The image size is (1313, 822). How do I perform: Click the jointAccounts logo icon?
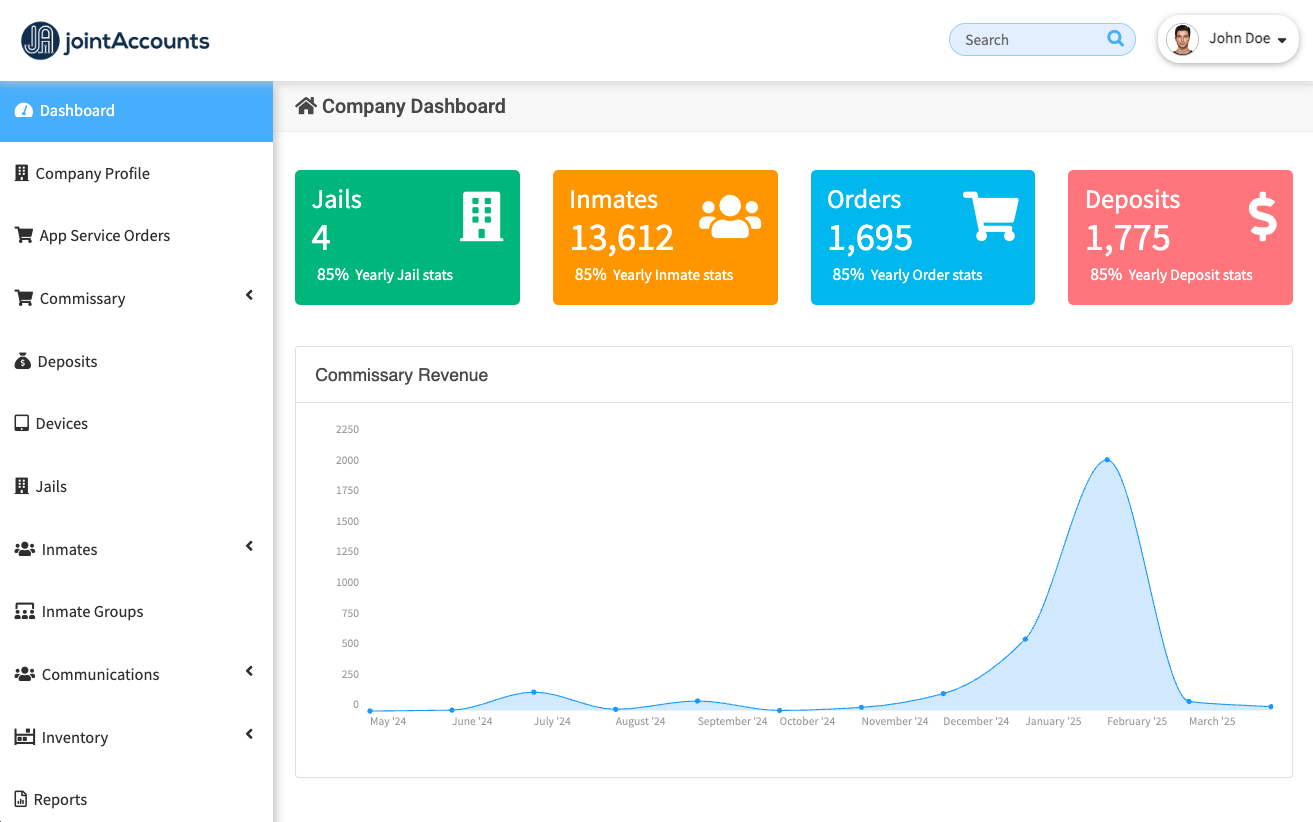coord(40,41)
